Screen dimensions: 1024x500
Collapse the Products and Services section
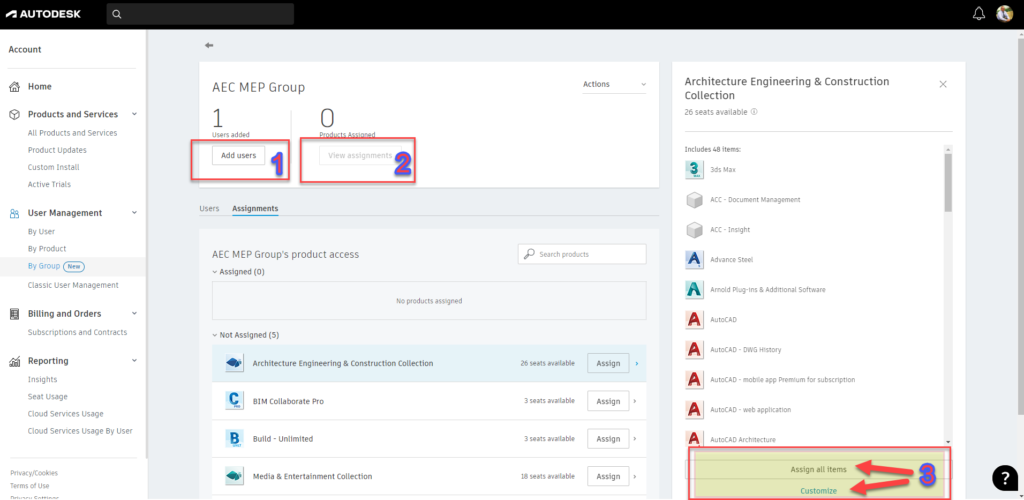[134, 114]
